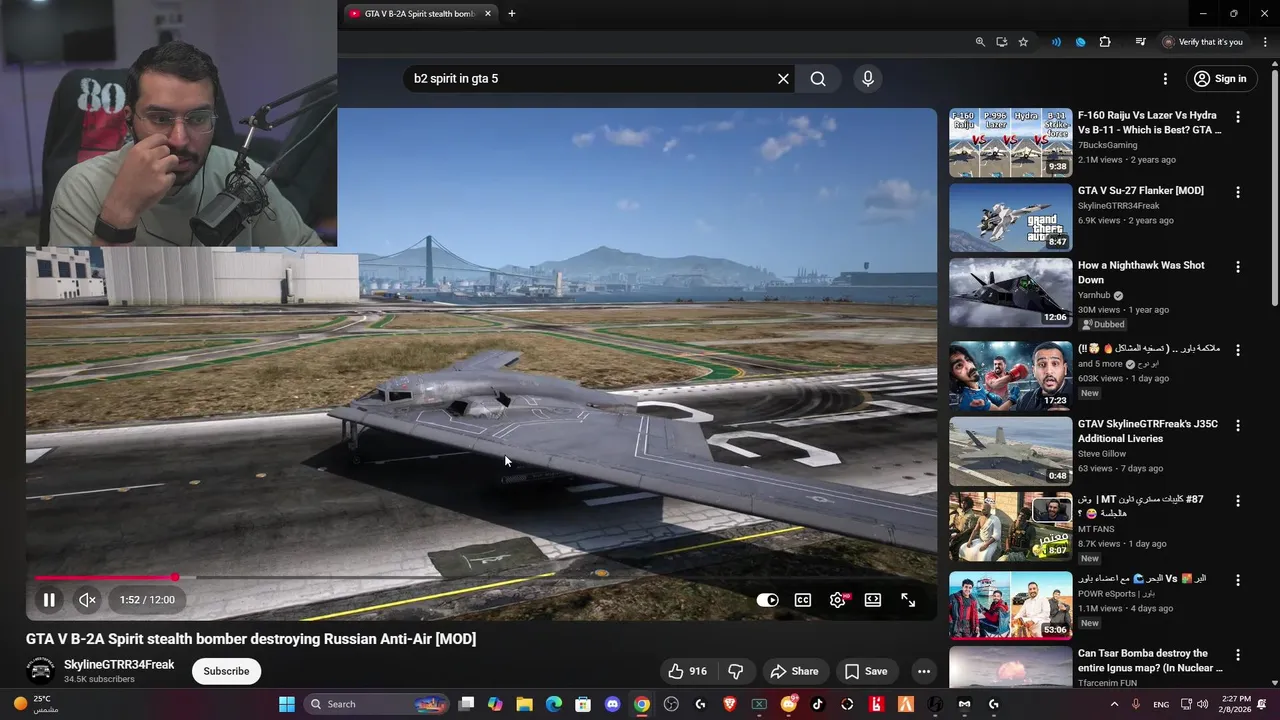Open Chrome zoom magnifier in address bar
This screenshot has width=1280, height=720.
(980, 42)
